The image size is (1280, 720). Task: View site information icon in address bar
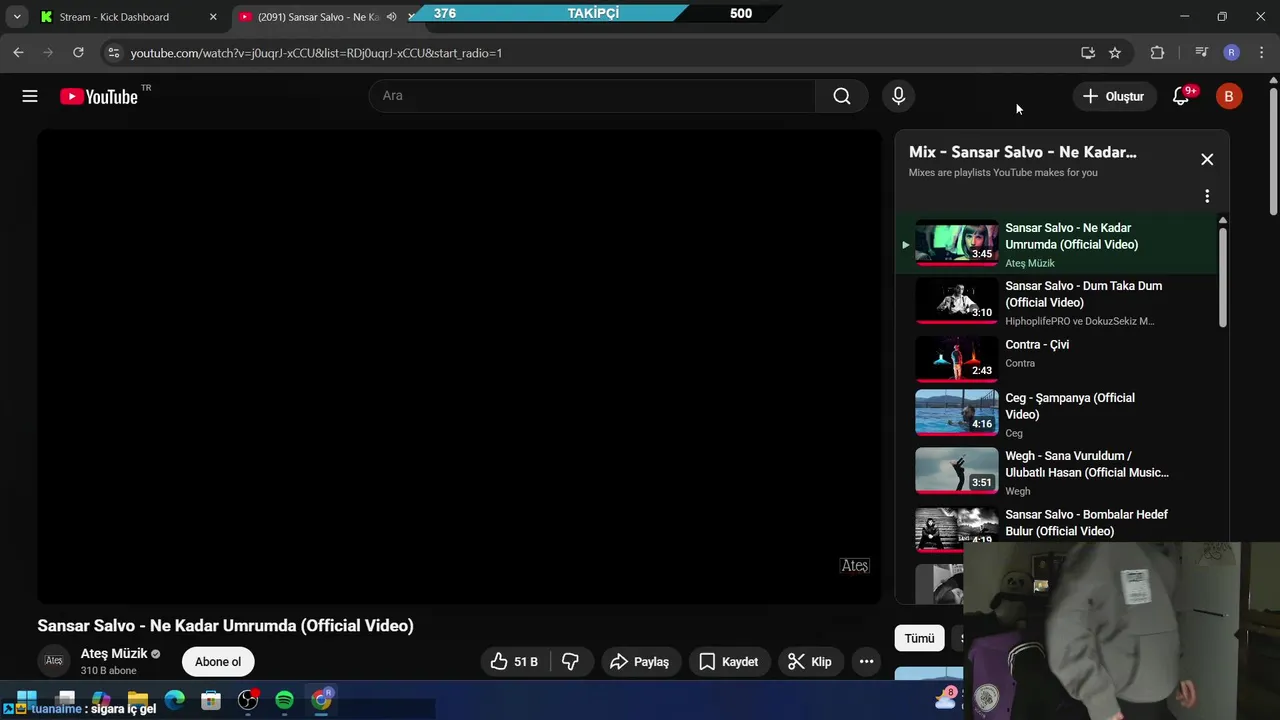(x=114, y=53)
